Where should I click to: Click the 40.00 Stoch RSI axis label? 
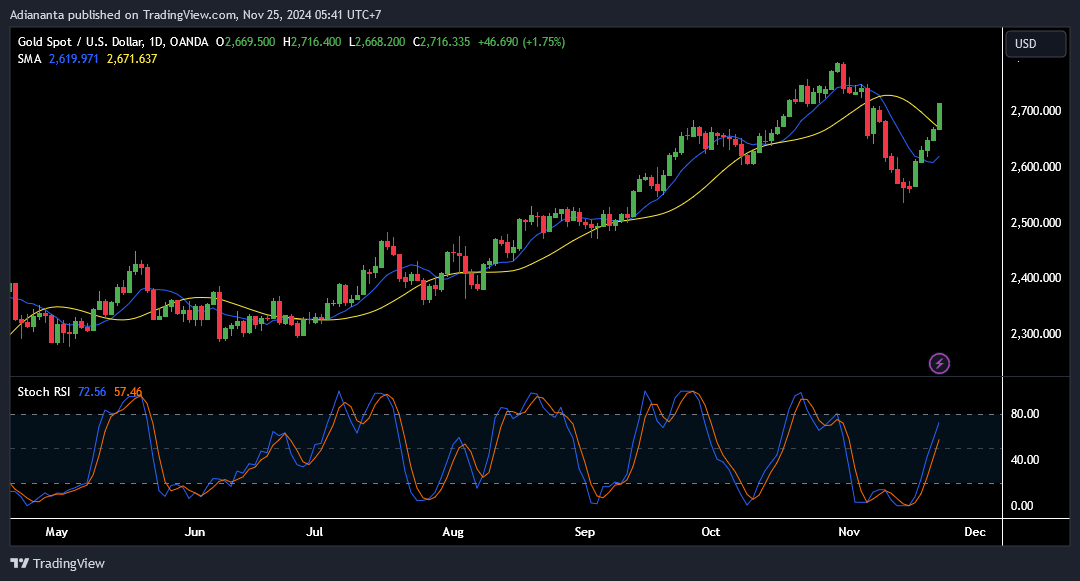click(x=1024, y=460)
